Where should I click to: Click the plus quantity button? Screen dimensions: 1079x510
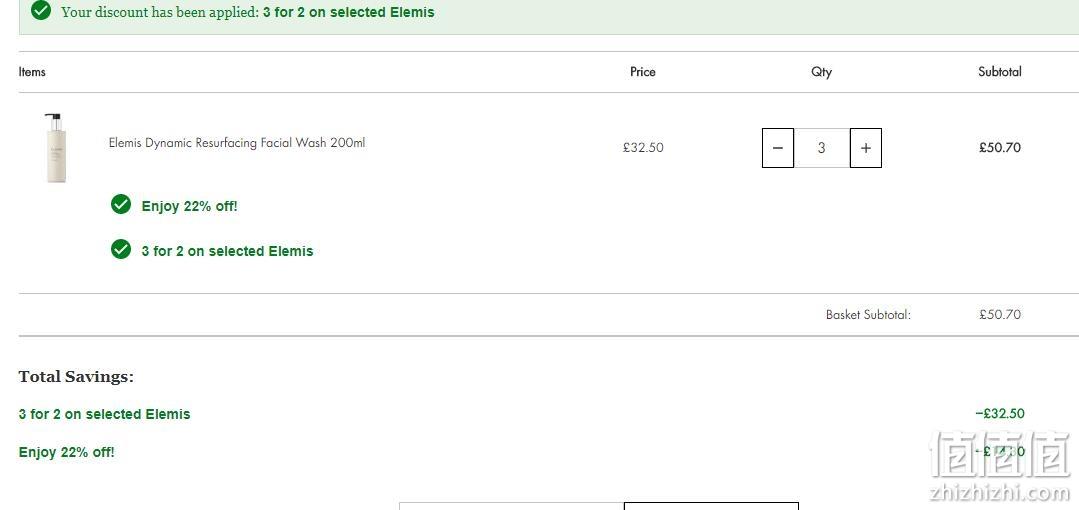click(x=866, y=148)
